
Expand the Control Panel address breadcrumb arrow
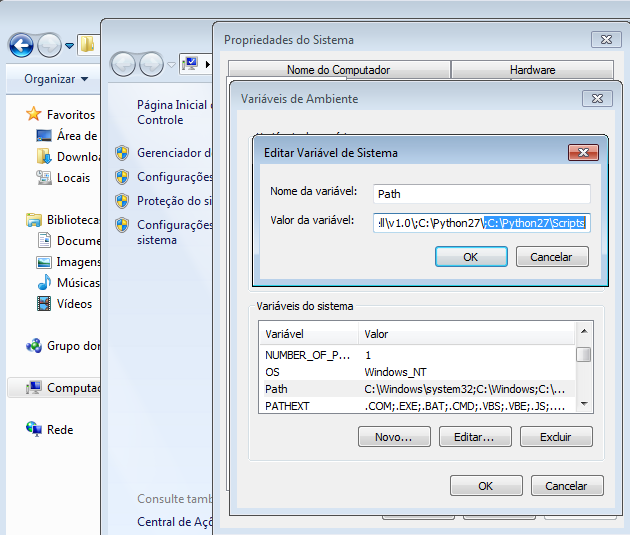point(207,64)
